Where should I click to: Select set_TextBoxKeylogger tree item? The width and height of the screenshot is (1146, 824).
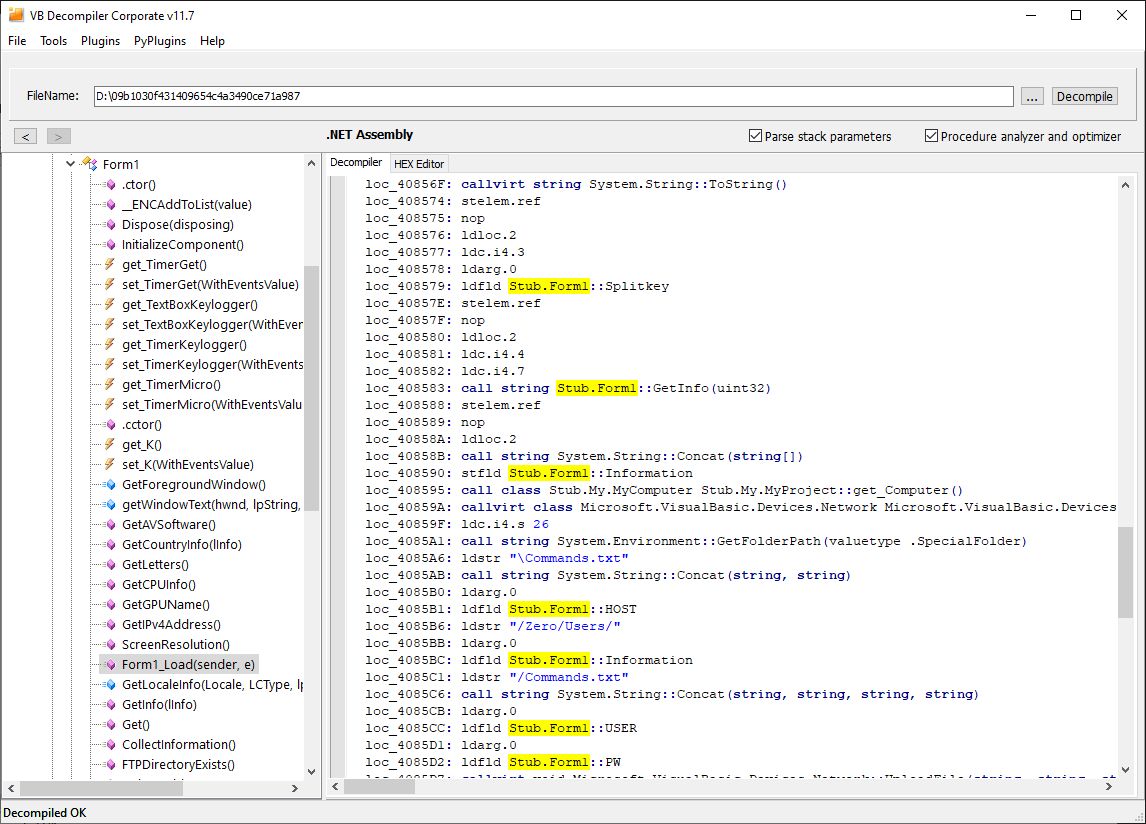[x=212, y=324]
